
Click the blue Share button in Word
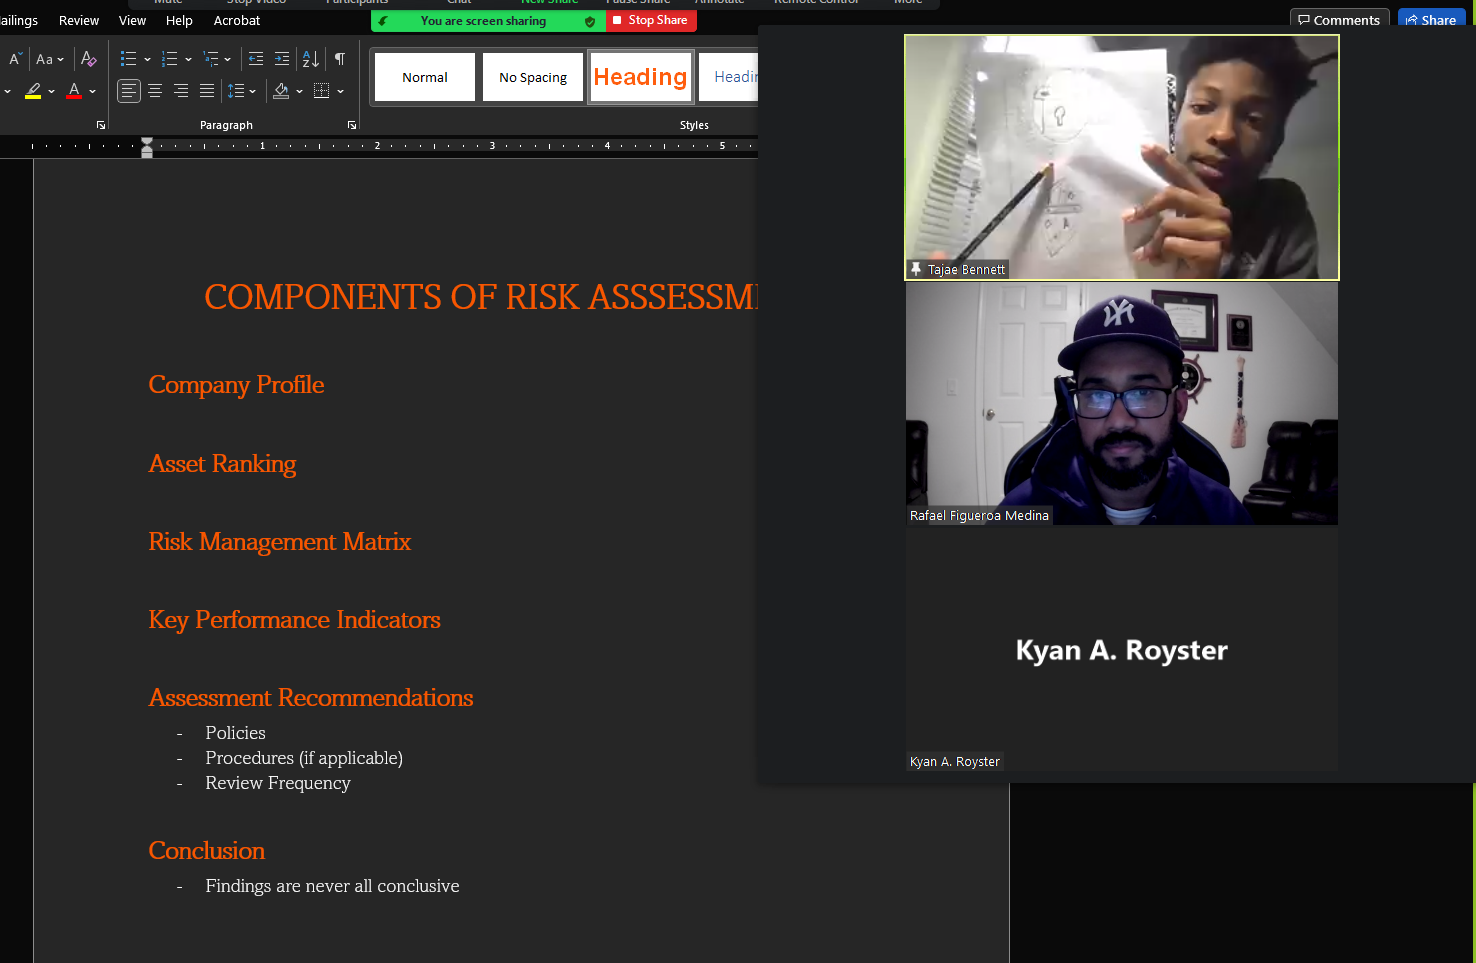tap(1433, 20)
